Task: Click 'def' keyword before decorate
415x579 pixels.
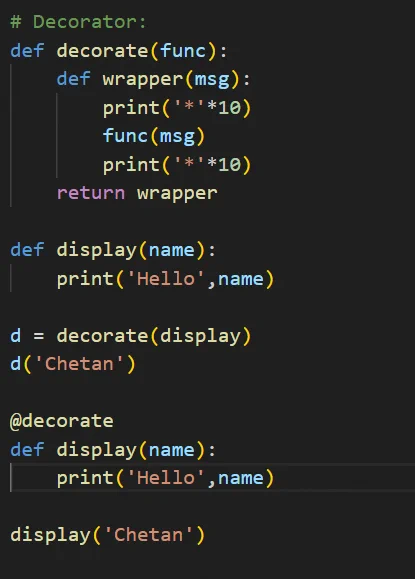Action: coord(27,51)
